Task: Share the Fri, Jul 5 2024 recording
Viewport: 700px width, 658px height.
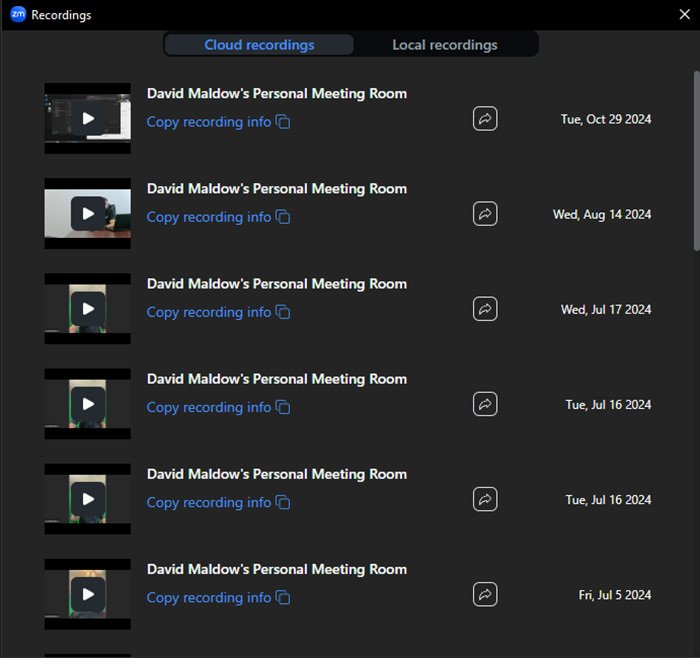Action: pos(485,594)
